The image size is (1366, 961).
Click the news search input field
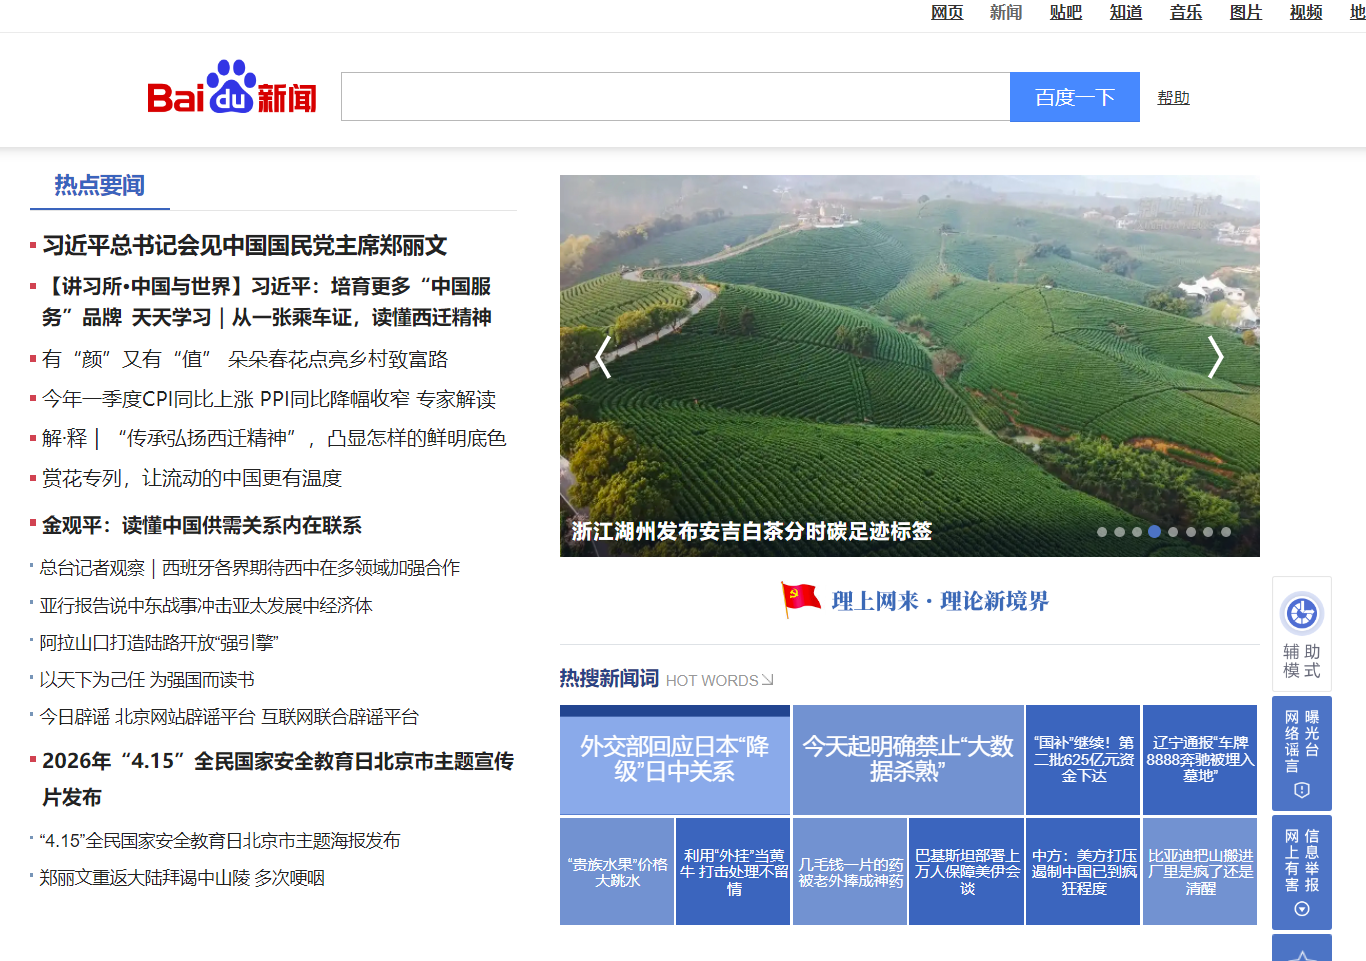click(675, 97)
